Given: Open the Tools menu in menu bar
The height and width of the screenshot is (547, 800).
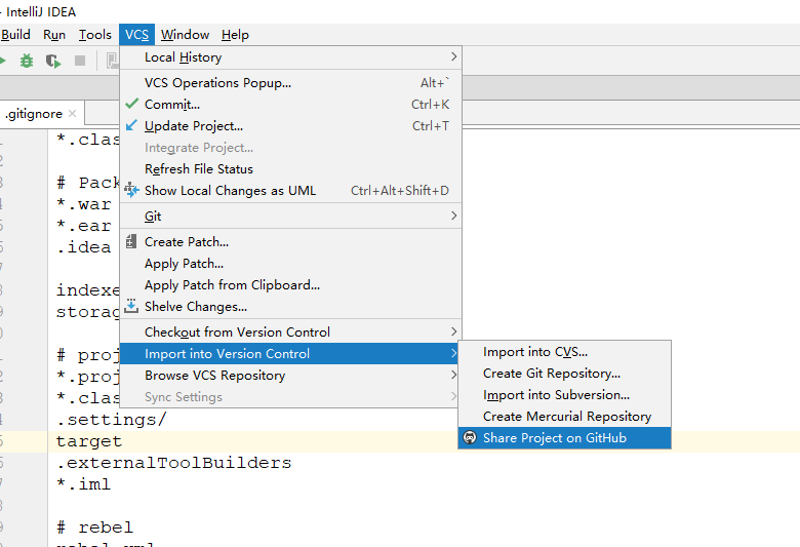Looking at the screenshot, I should [95, 35].
